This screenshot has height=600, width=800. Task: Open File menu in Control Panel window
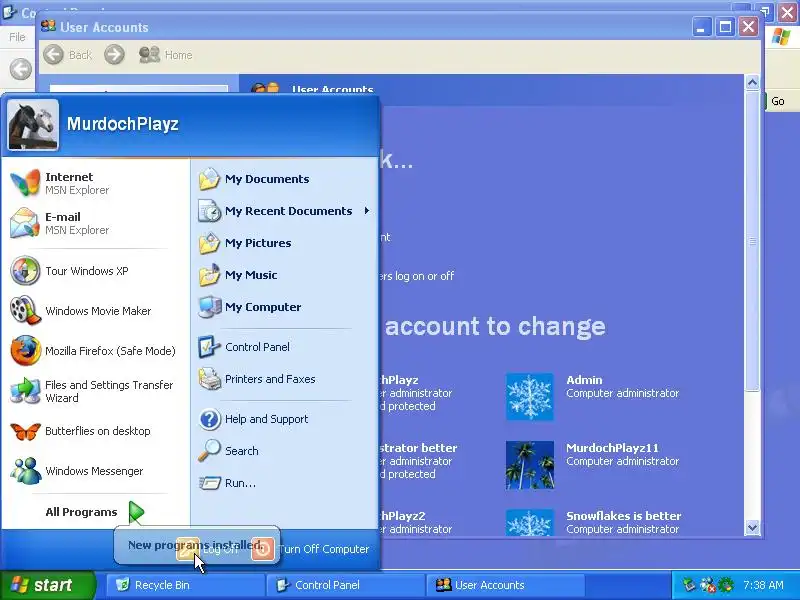point(17,37)
